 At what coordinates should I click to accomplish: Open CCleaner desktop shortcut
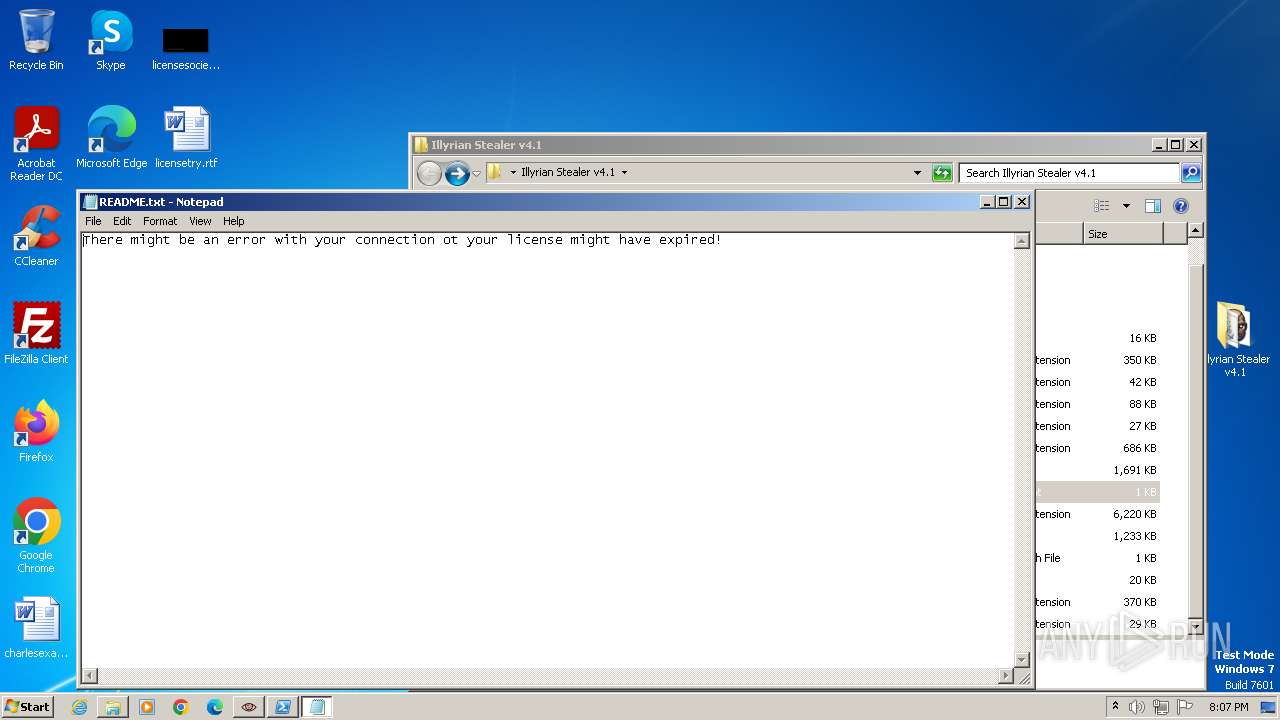coord(36,236)
